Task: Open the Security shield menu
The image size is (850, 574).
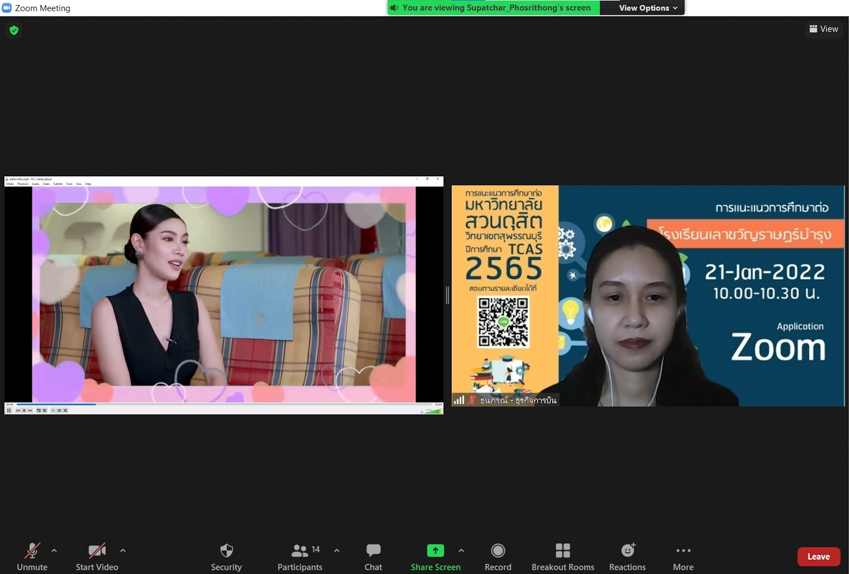Action: point(227,557)
